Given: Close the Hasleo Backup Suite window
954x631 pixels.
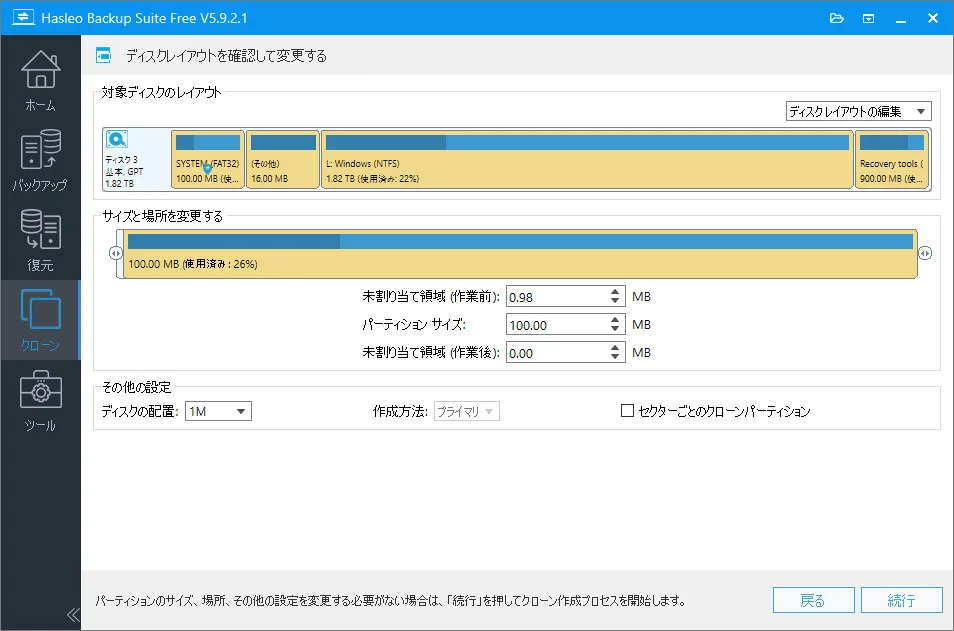Looking at the screenshot, I should click(x=933, y=18).
